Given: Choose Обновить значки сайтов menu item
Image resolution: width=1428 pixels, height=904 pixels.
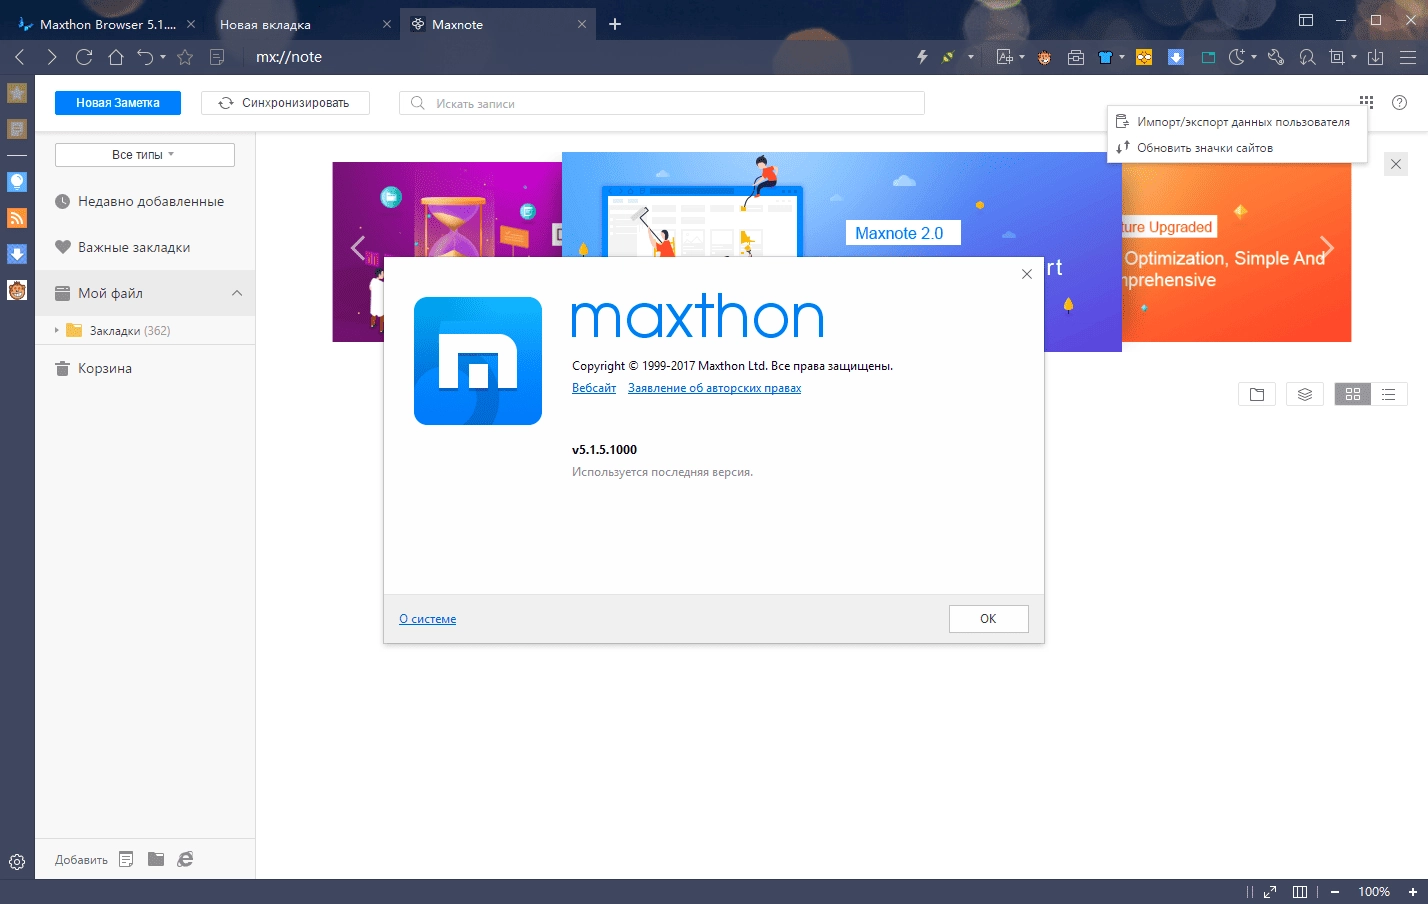Looking at the screenshot, I should coord(1235,148).
